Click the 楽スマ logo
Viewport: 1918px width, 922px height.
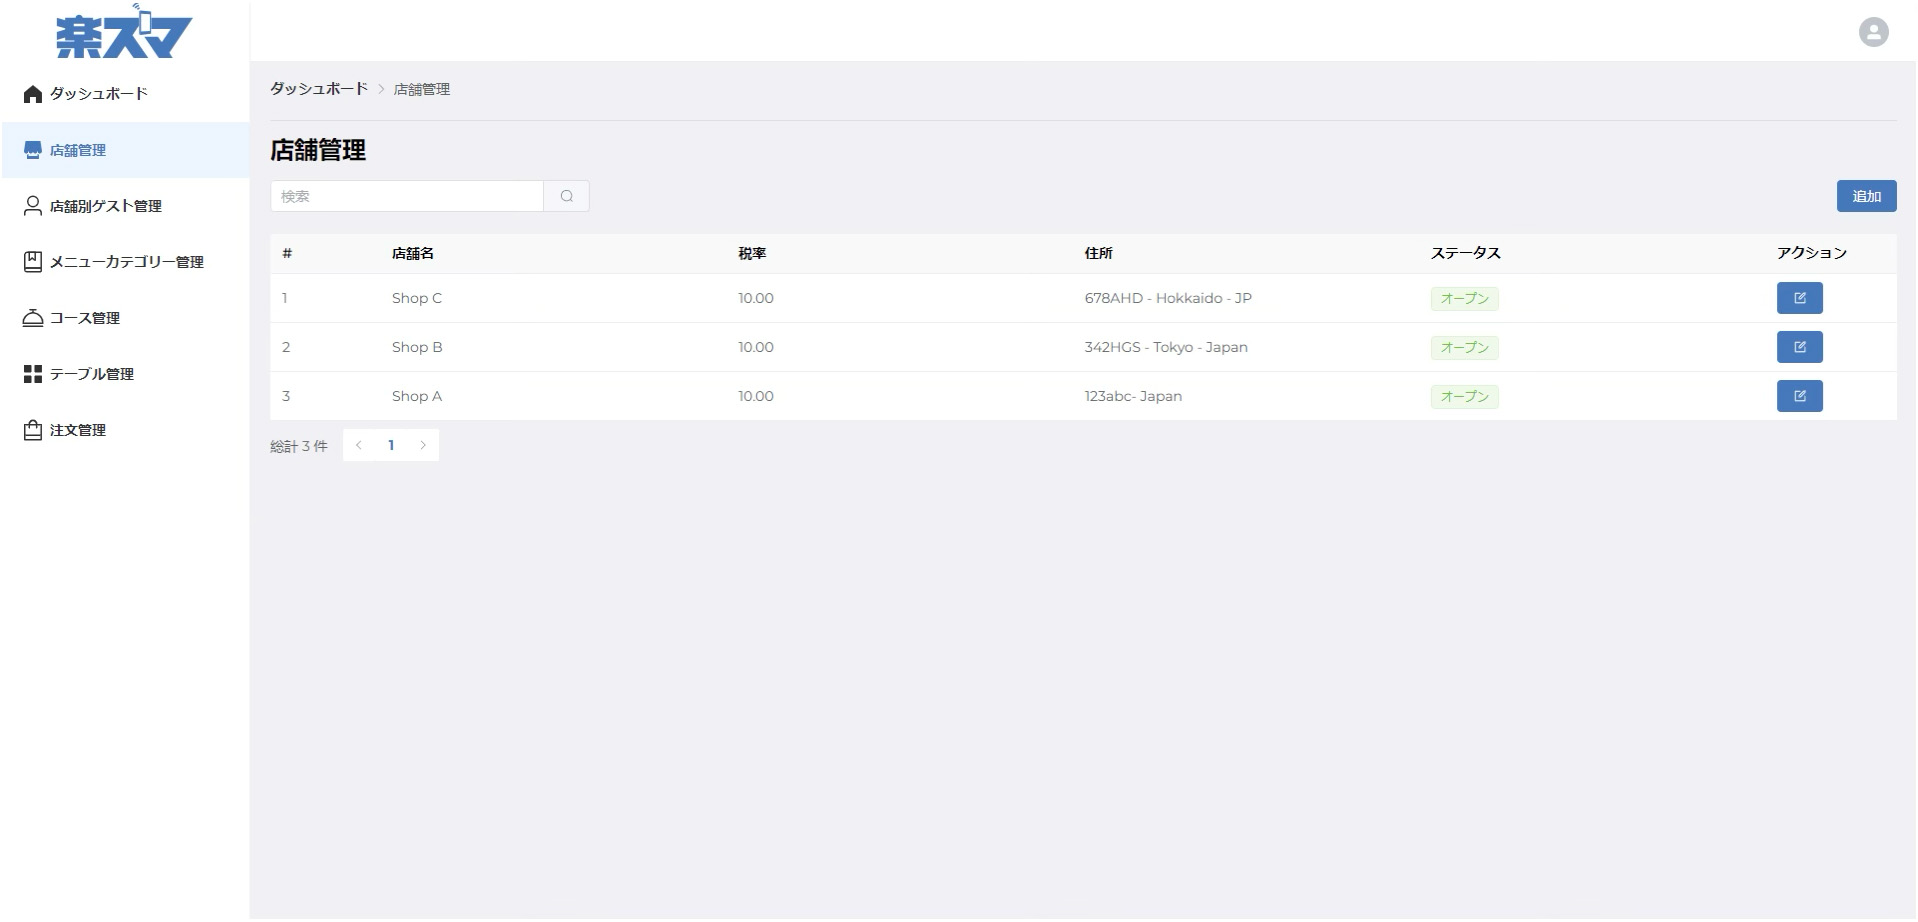click(x=124, y=34)
